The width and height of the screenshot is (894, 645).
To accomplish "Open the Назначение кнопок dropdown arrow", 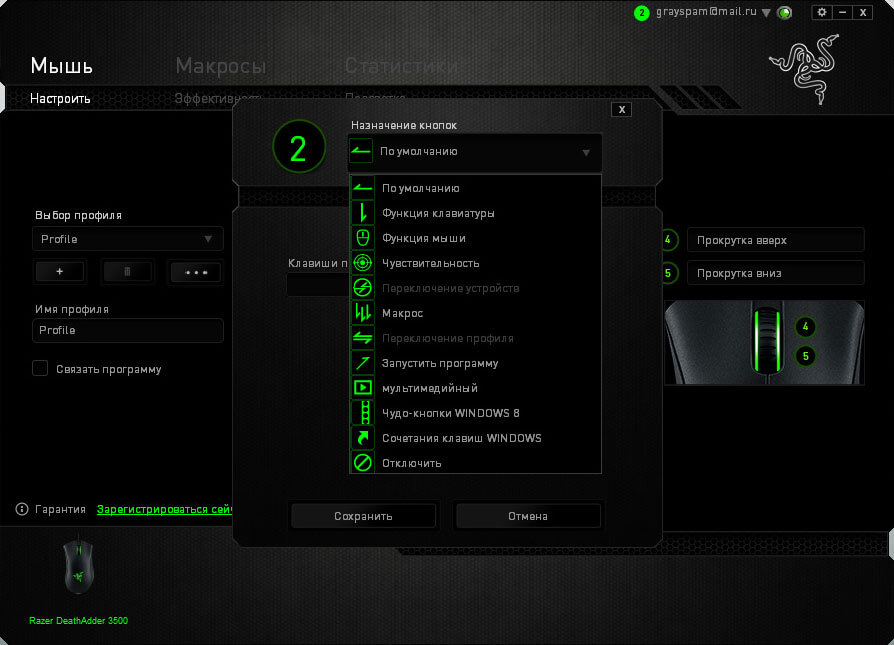I will pyautogui.click(x=586, y=153).
